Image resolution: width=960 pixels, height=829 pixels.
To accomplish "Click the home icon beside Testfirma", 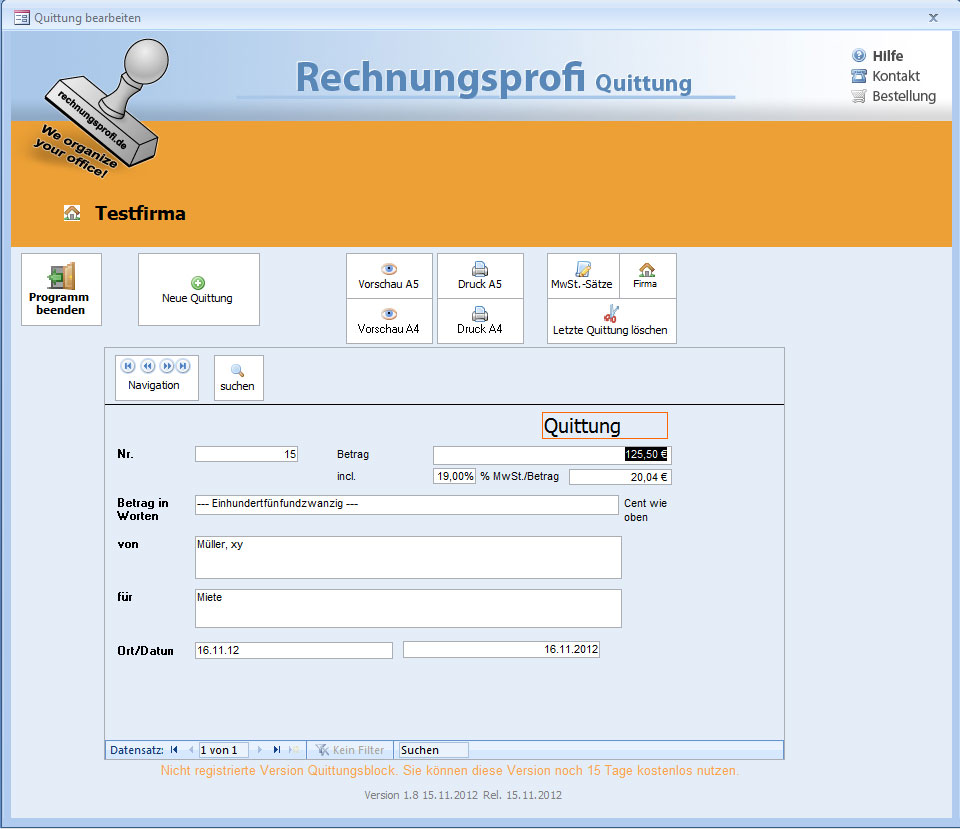I will (72, 213).
